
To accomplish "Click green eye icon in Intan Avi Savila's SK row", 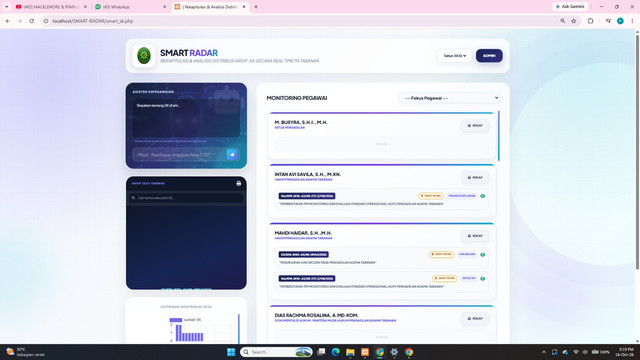I will (x=482, y=196).
